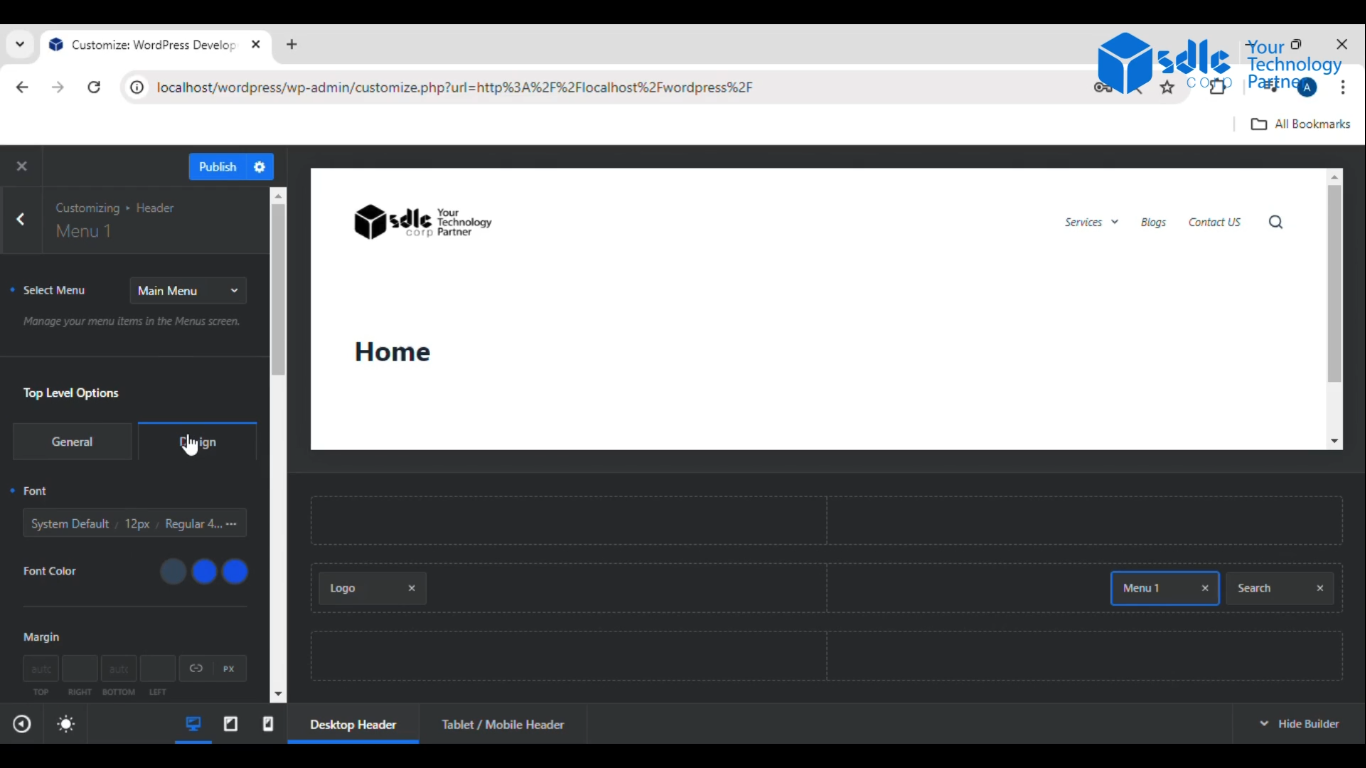Viewport: 1366px width, 768px height.
Task: Expand the Services submenu chevron
Action: (x=1114, y=222)
